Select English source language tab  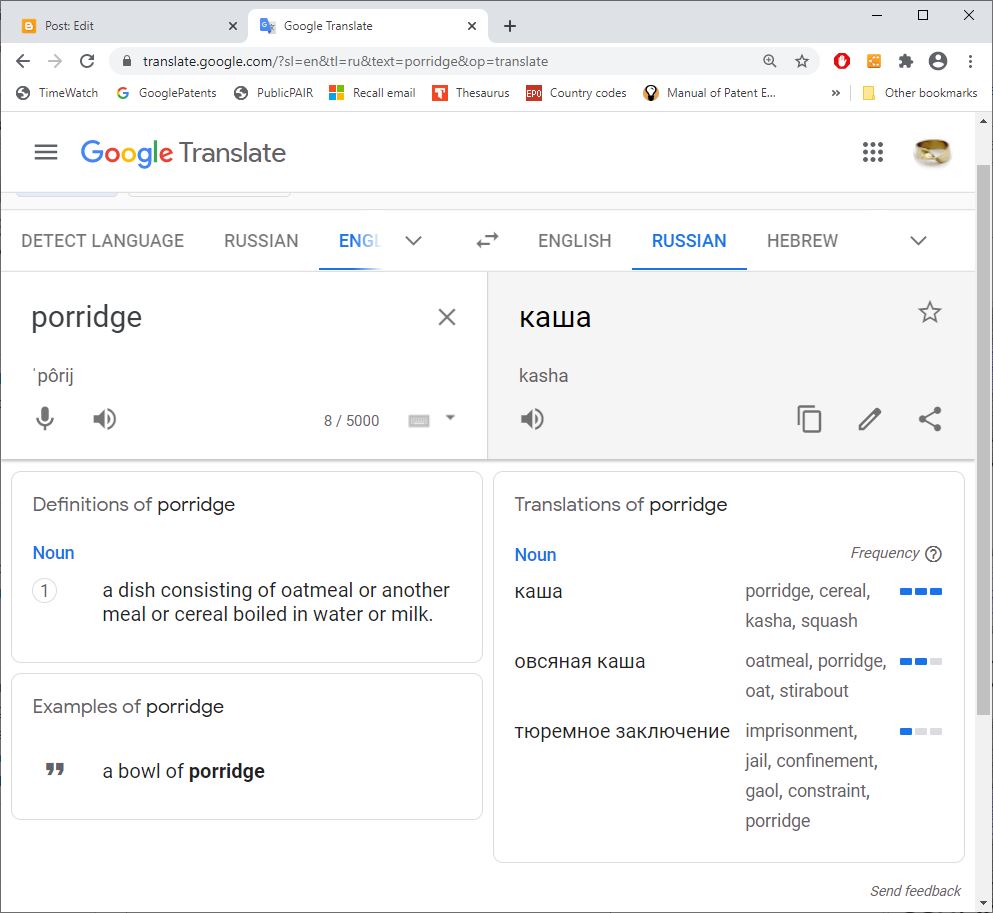(x=359, y=241)
